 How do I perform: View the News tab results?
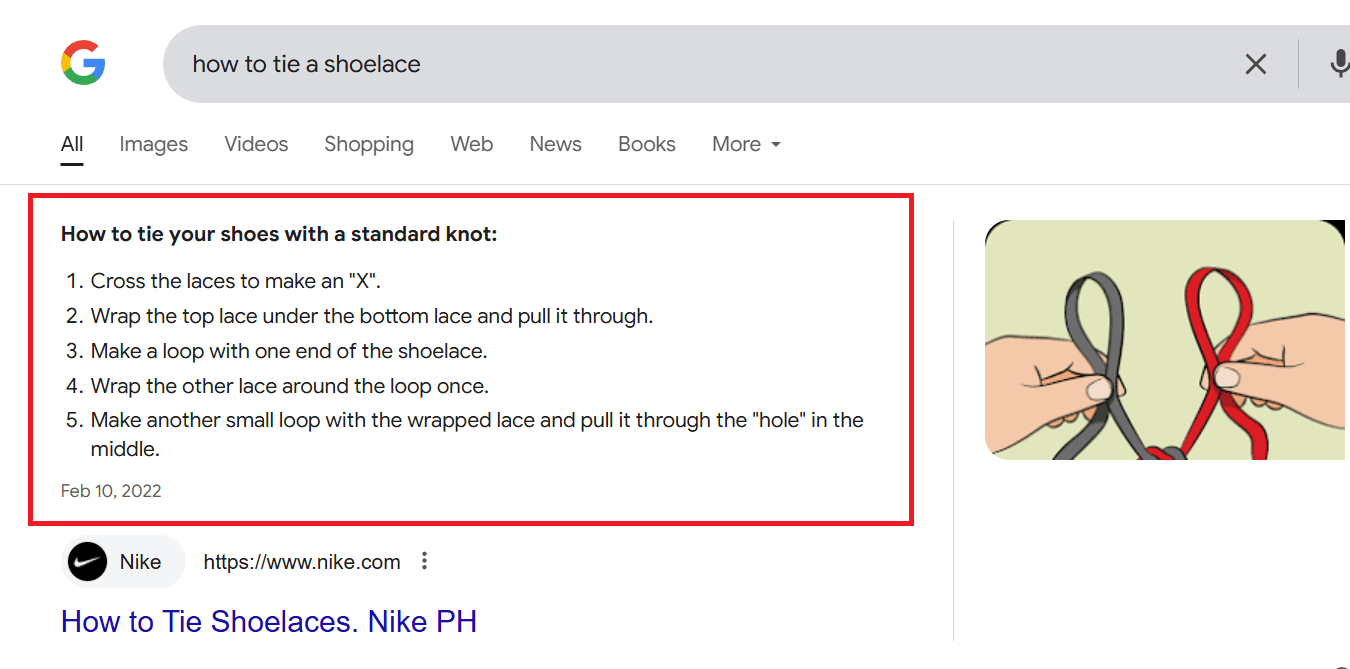tap(555, 144)
